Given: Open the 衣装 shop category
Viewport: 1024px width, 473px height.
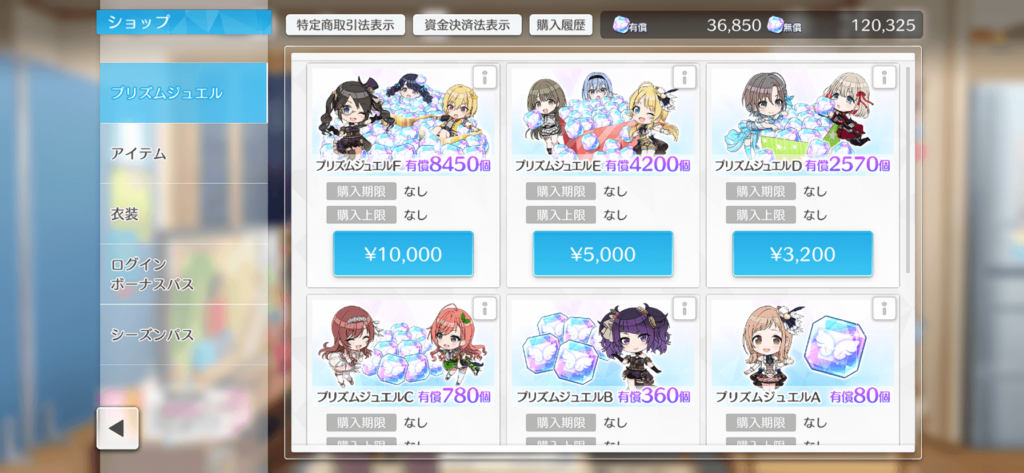Looking at the screenshot, I should pos(184,214).
